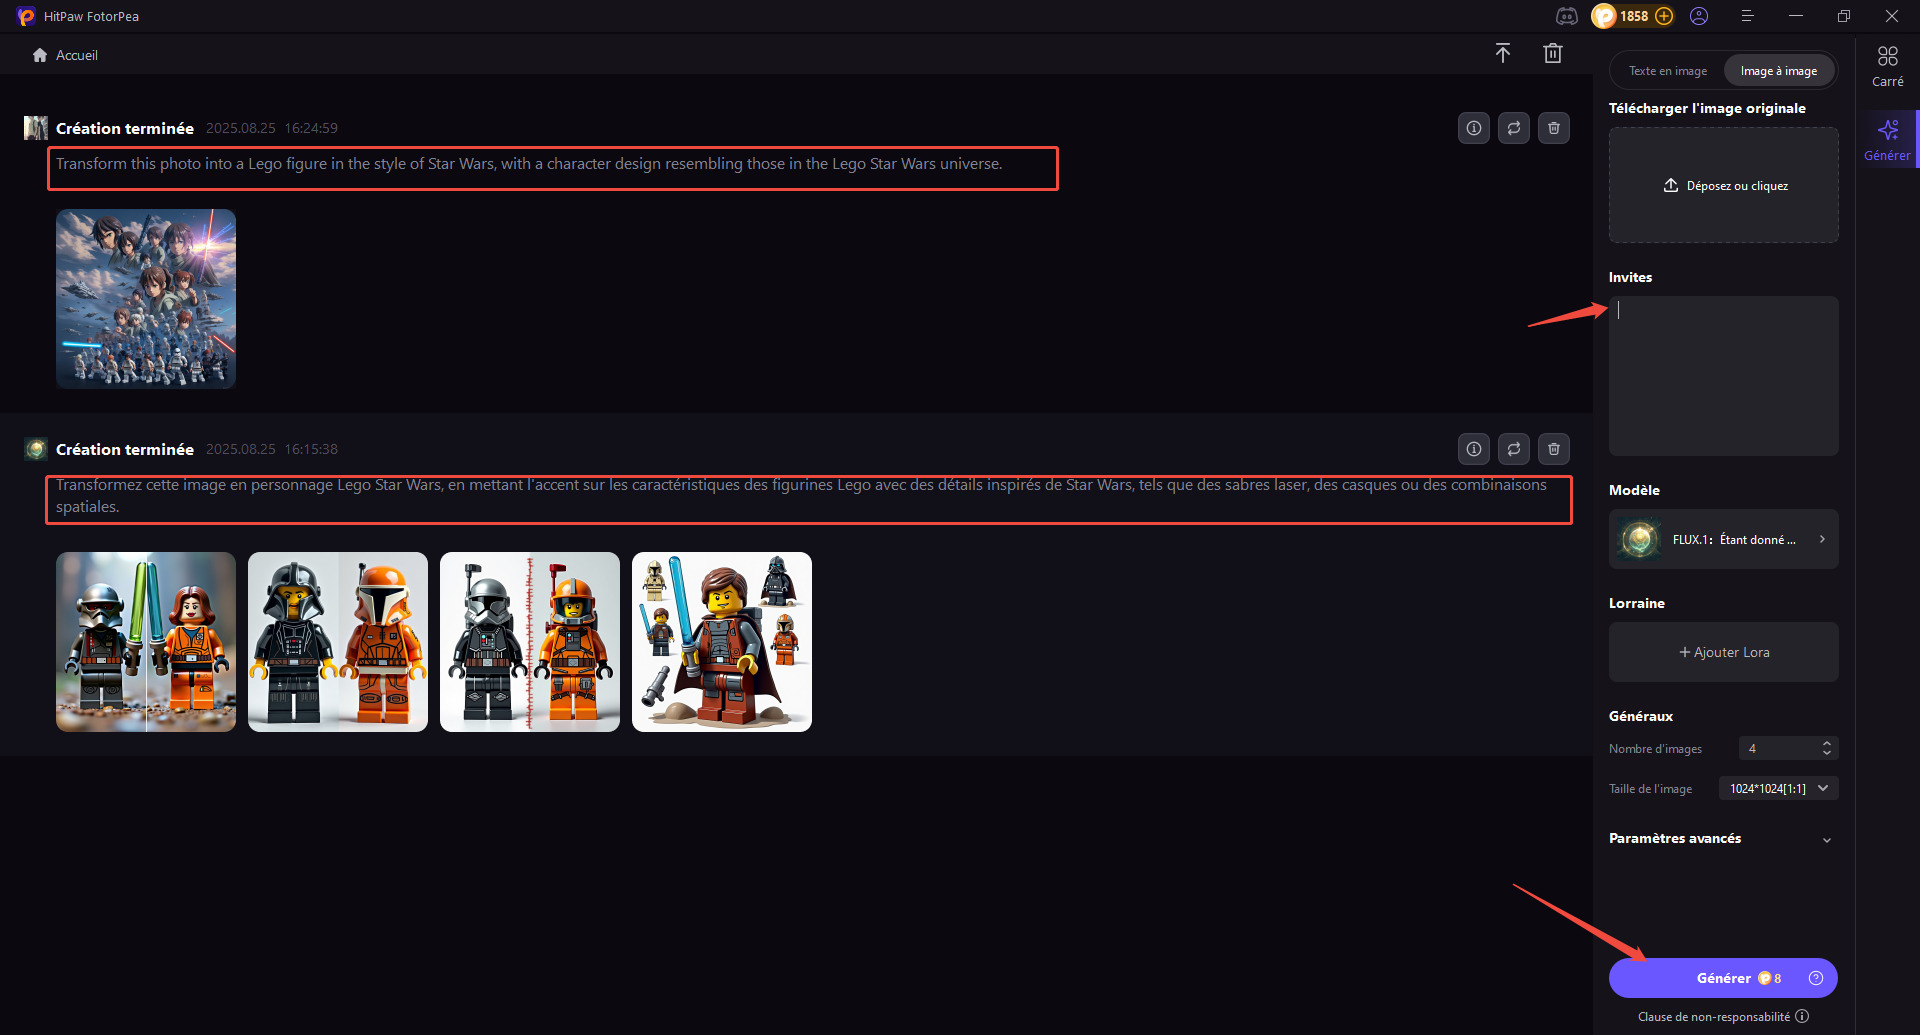This screenshot has height=1035, width=1920.
Task: Open the Taille de l'image dropdown
Action: (x=1777, y=788)
